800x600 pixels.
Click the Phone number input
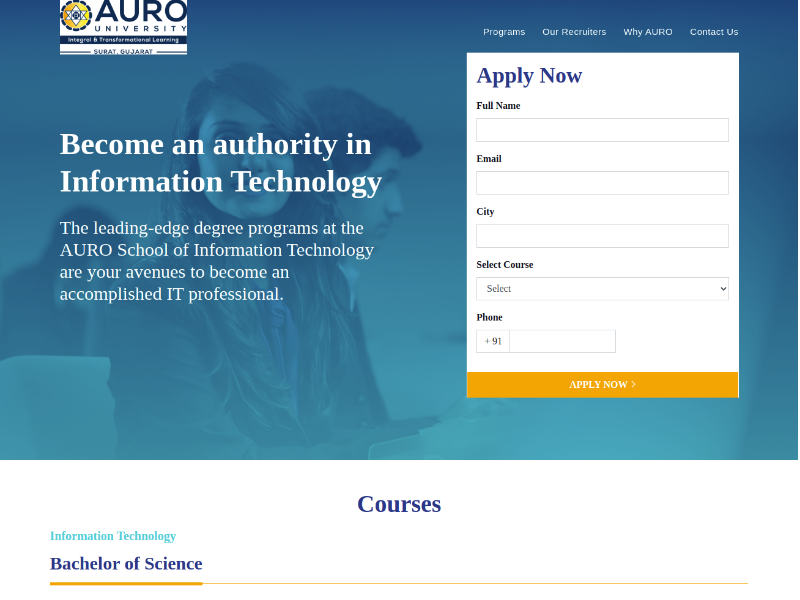coord(562,341)
